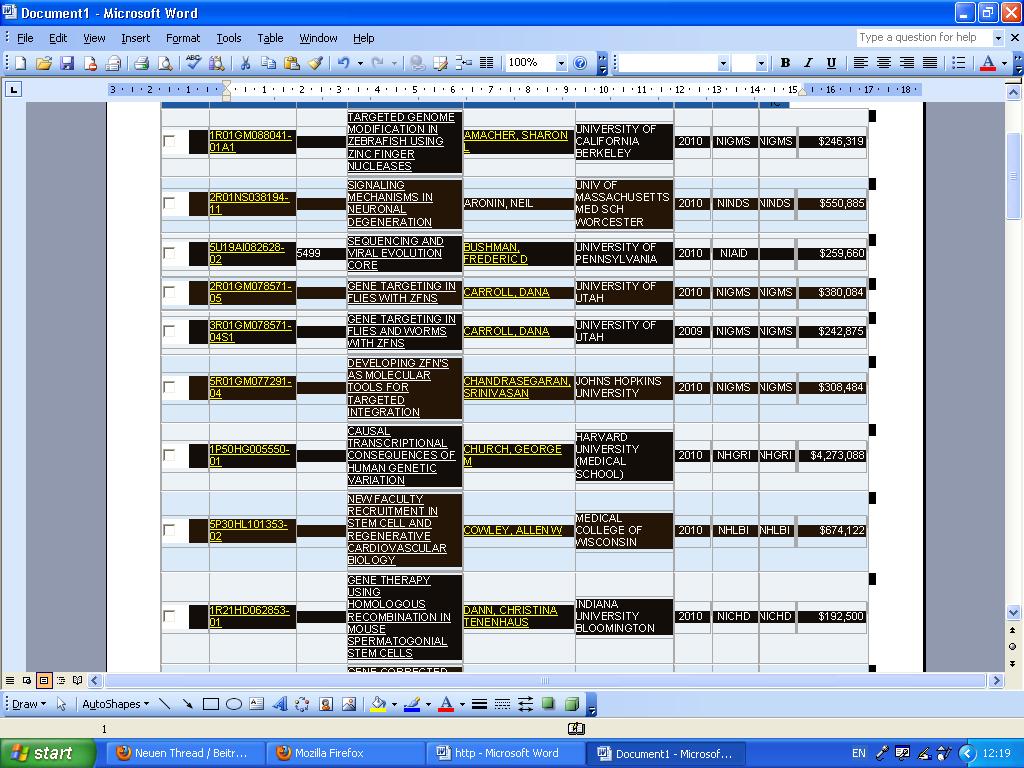Run the Spelling and Grammar check

click(x=193, y=63)
